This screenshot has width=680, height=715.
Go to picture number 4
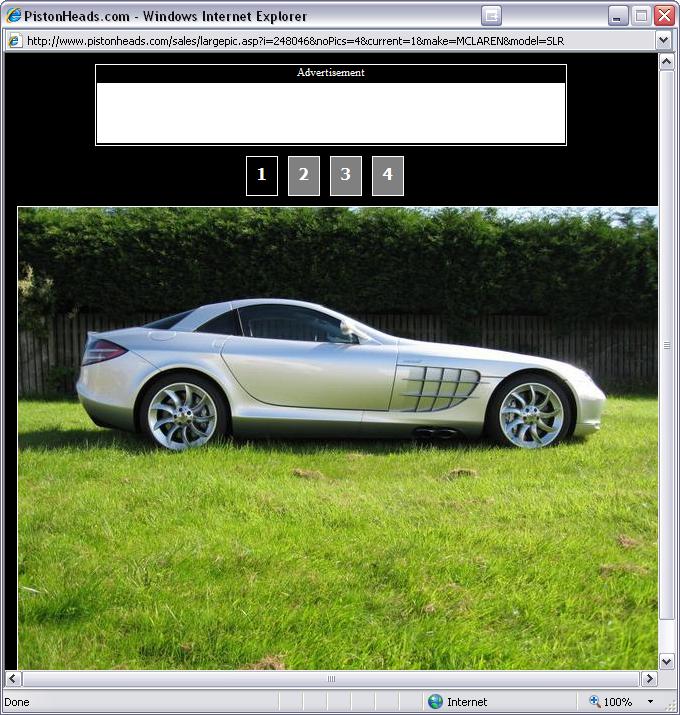point(388,176)
